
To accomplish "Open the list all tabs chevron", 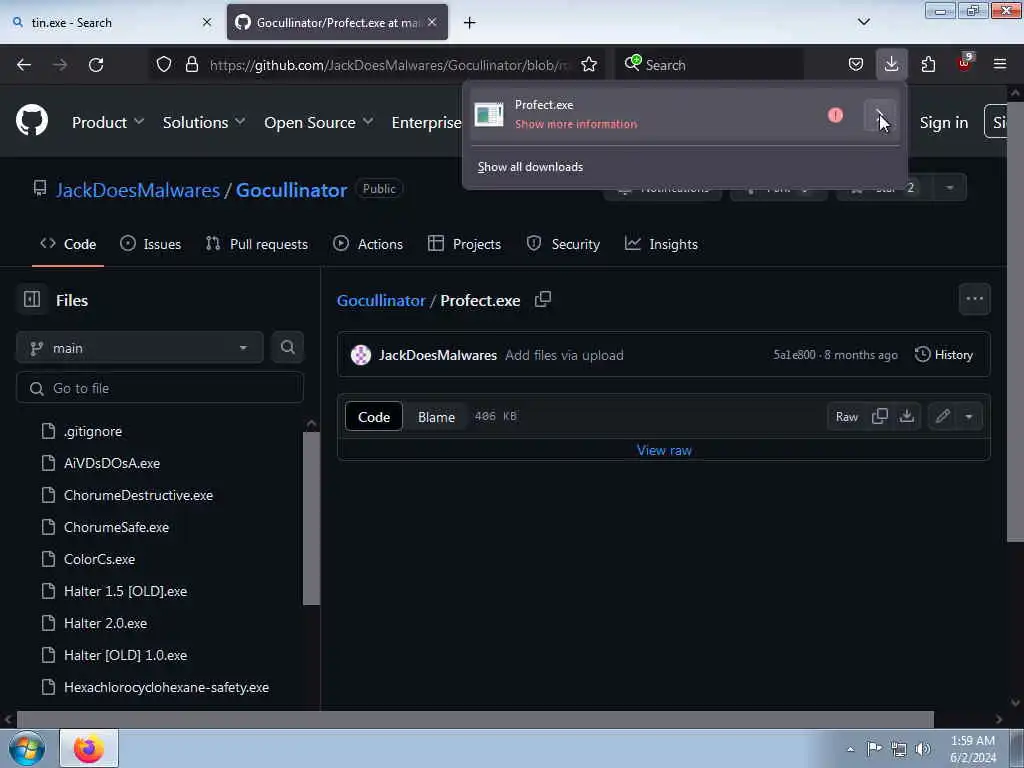I will click(x=864, y=22).
